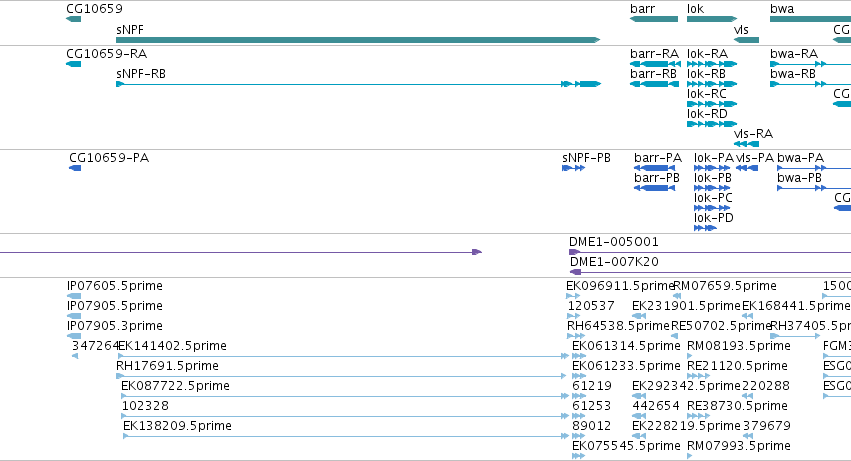Select the DME1-007K20 clone label
This screenshot has height=461, width=851.
614,262
